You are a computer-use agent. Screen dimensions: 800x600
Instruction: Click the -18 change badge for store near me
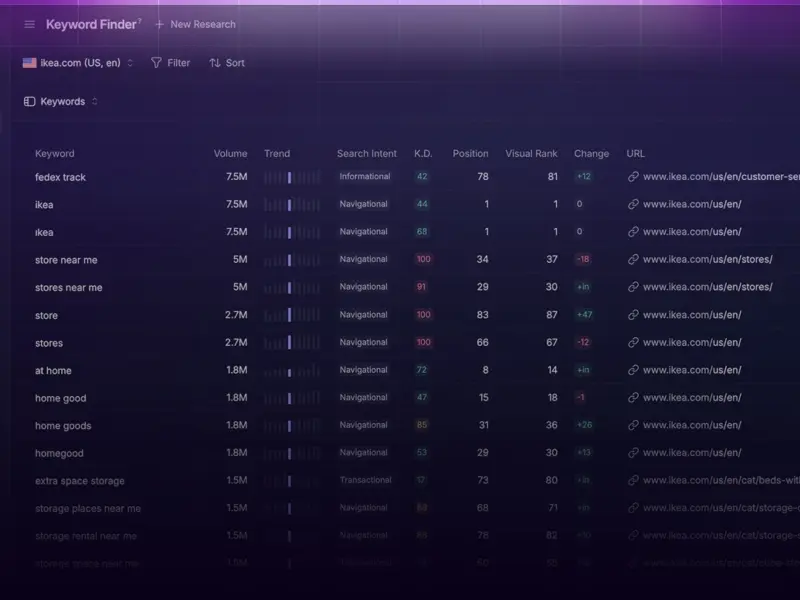(583, 259)
